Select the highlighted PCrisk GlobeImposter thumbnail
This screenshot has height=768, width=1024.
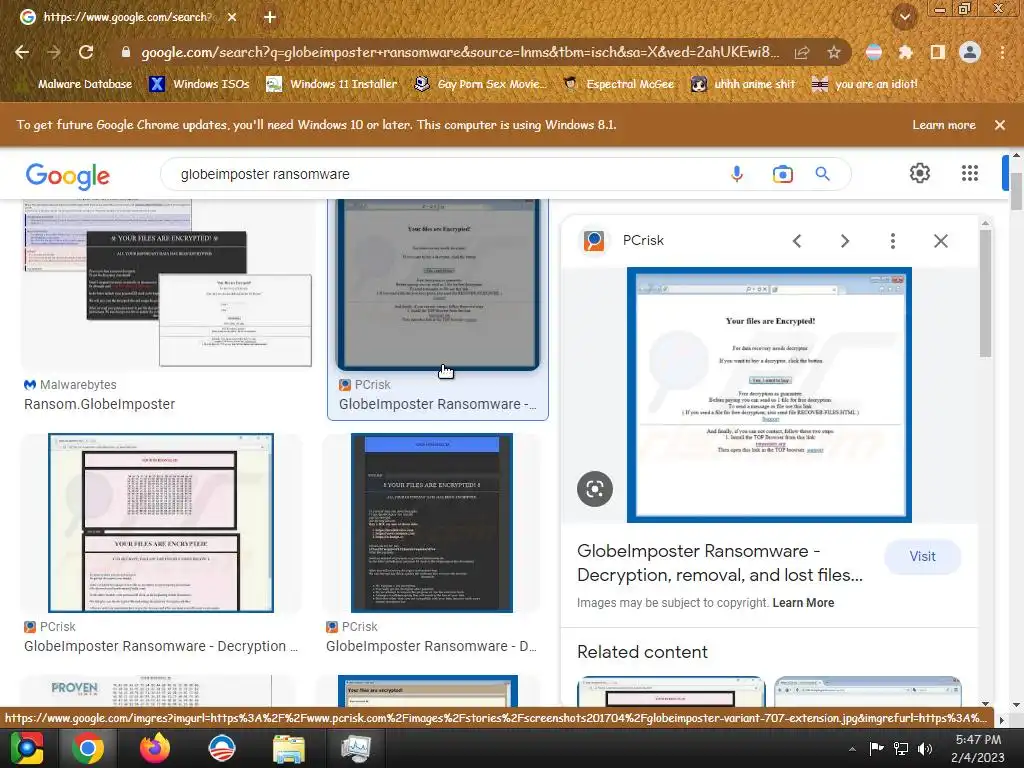pos(438,285)
